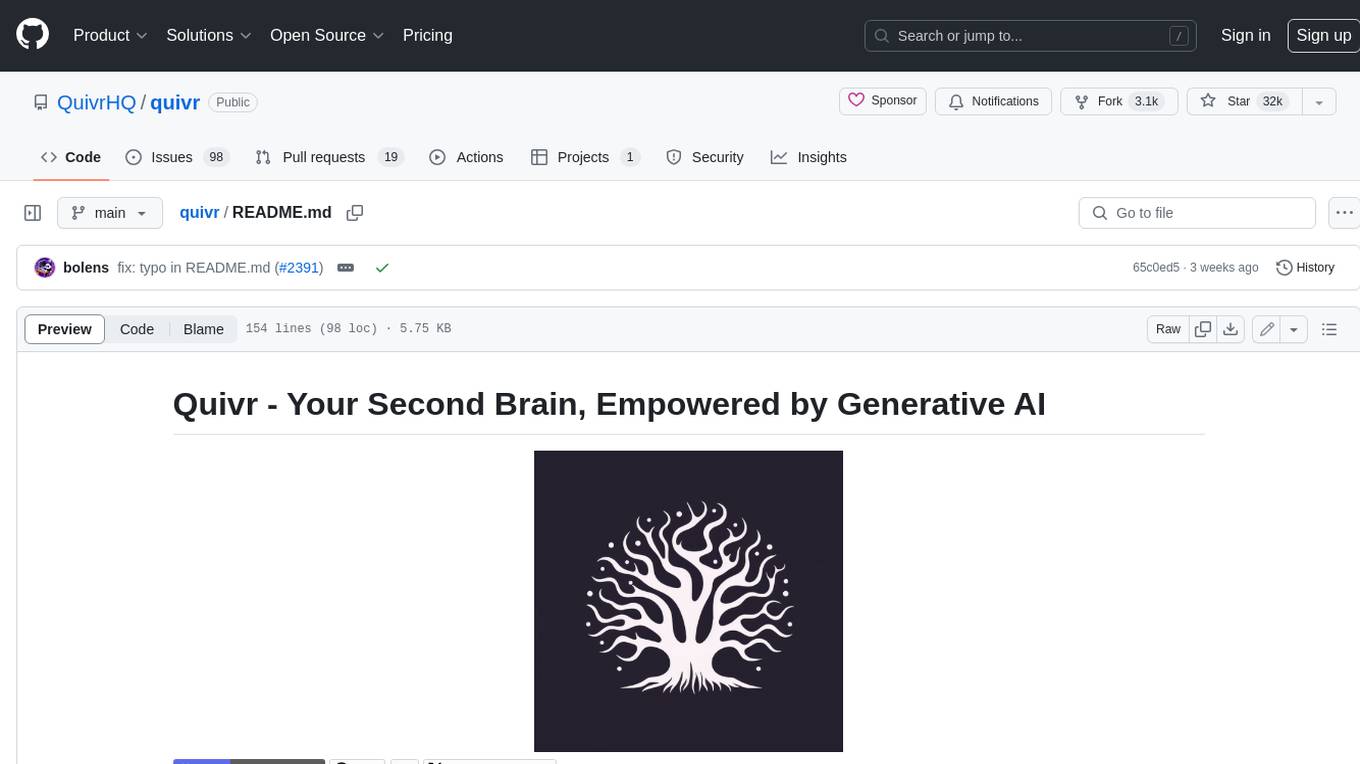Switch to the Issues tab

click(177, 157)
